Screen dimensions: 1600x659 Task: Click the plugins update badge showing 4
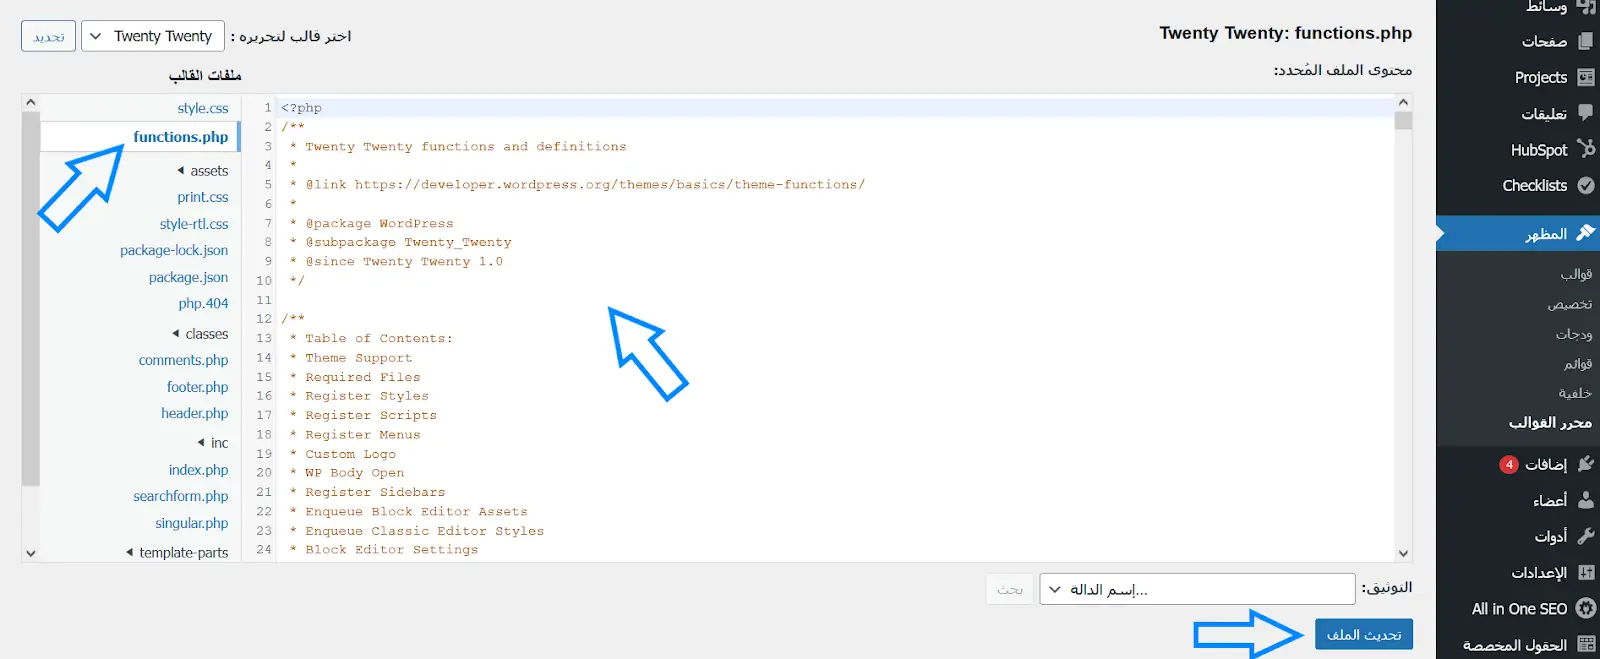pos(1509,464)
